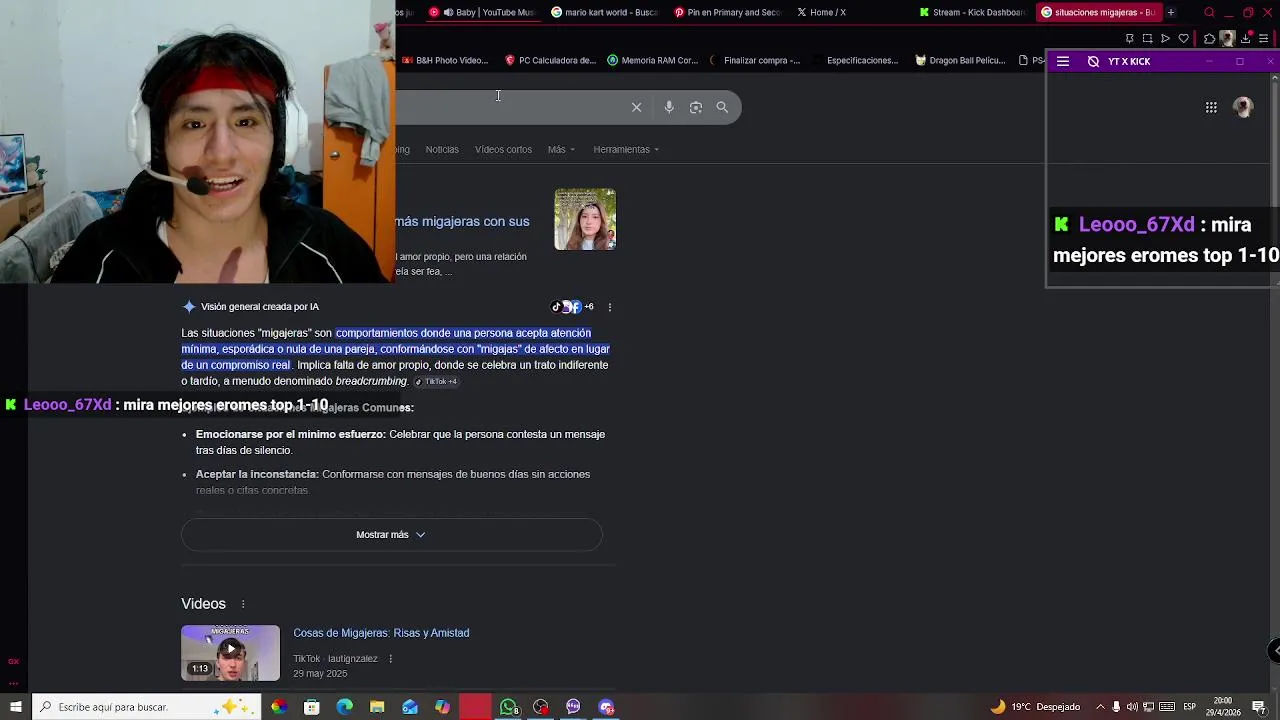Screen dimensions: 1280x720
Task: Open Cosas de Migajeras video link
Action: click(381, 633)
